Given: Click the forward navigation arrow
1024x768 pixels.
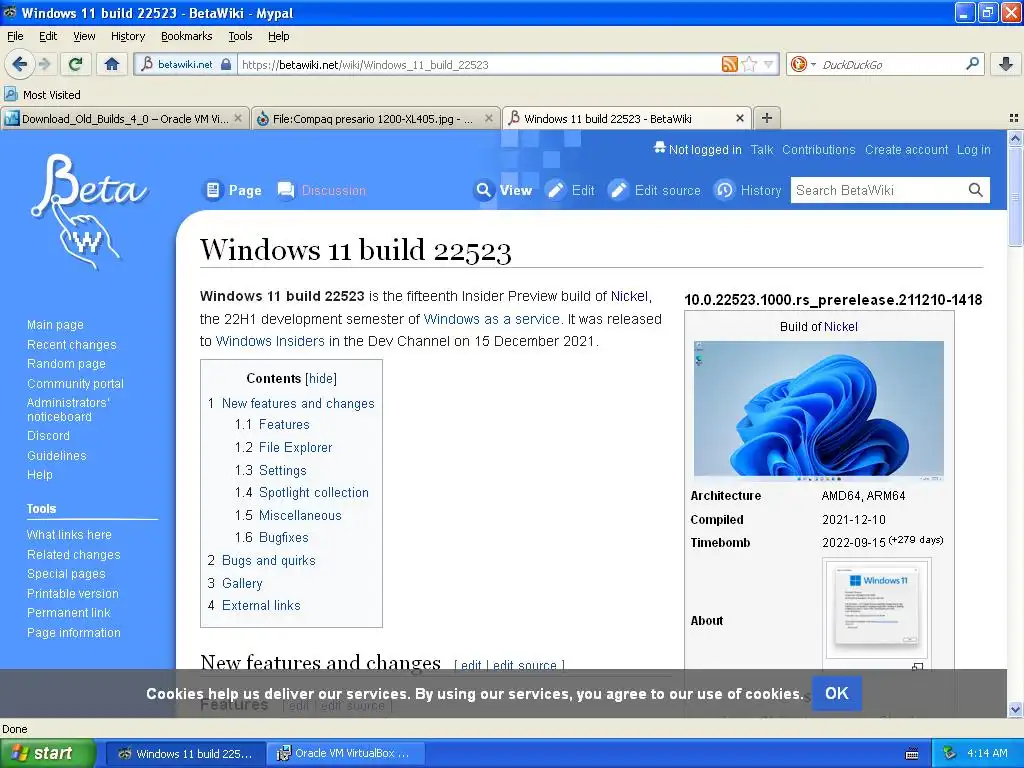Looking at the screenshot, I should [x=44, y=64].
